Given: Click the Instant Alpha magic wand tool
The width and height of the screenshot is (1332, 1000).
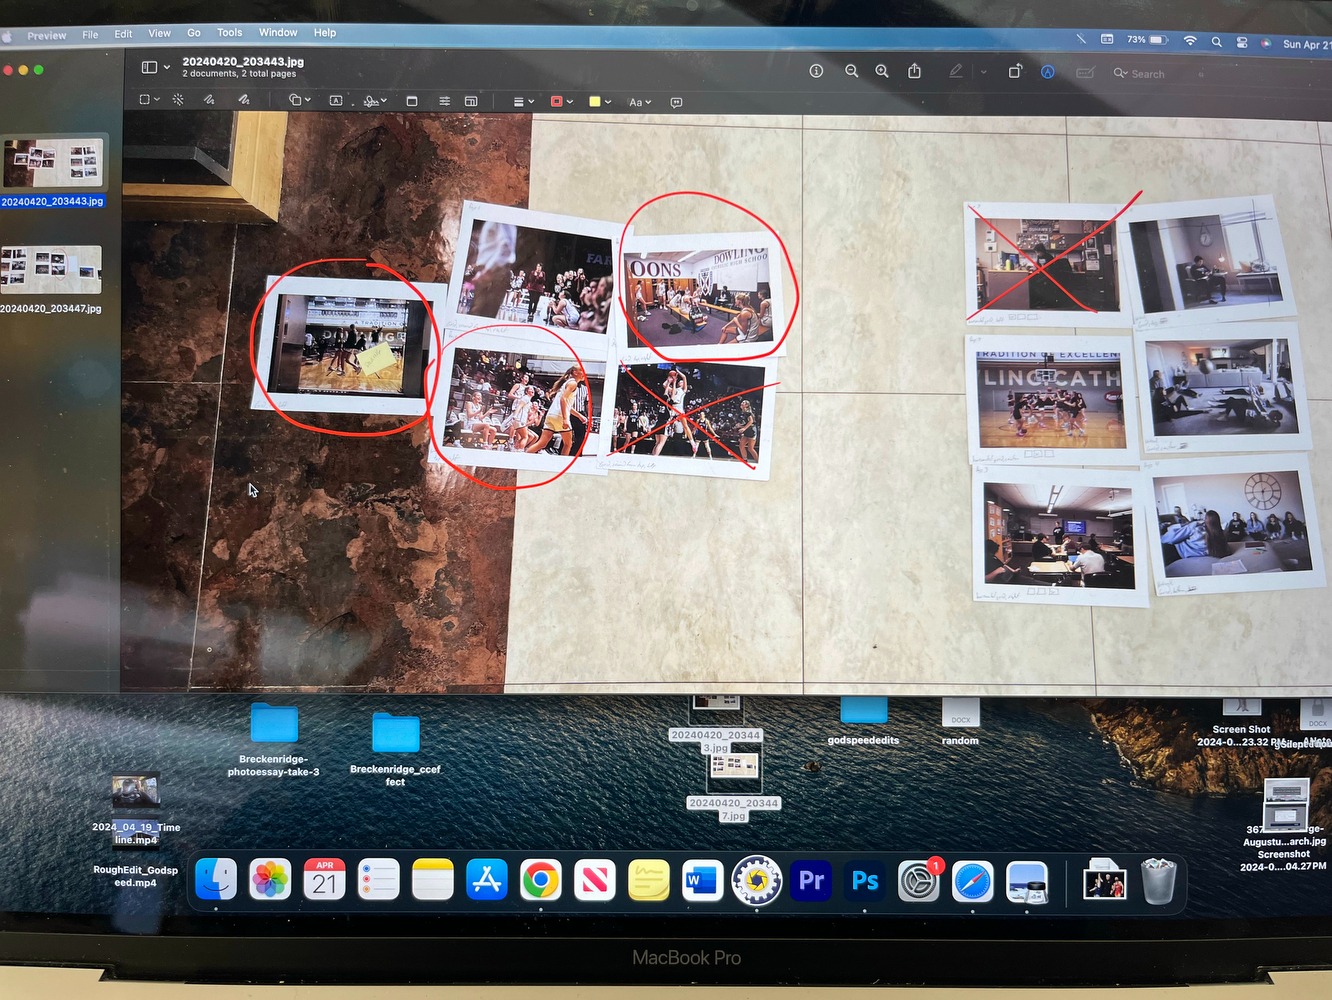Looking at the screenshot, I should (x=178, y=100).
